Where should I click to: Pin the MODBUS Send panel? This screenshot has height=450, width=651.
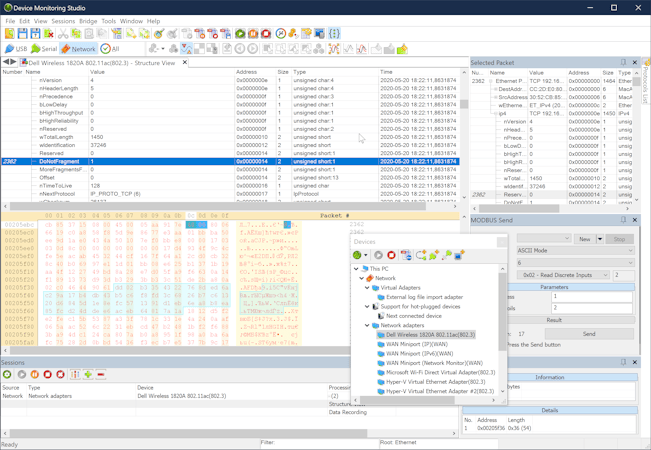pos(623,220)
